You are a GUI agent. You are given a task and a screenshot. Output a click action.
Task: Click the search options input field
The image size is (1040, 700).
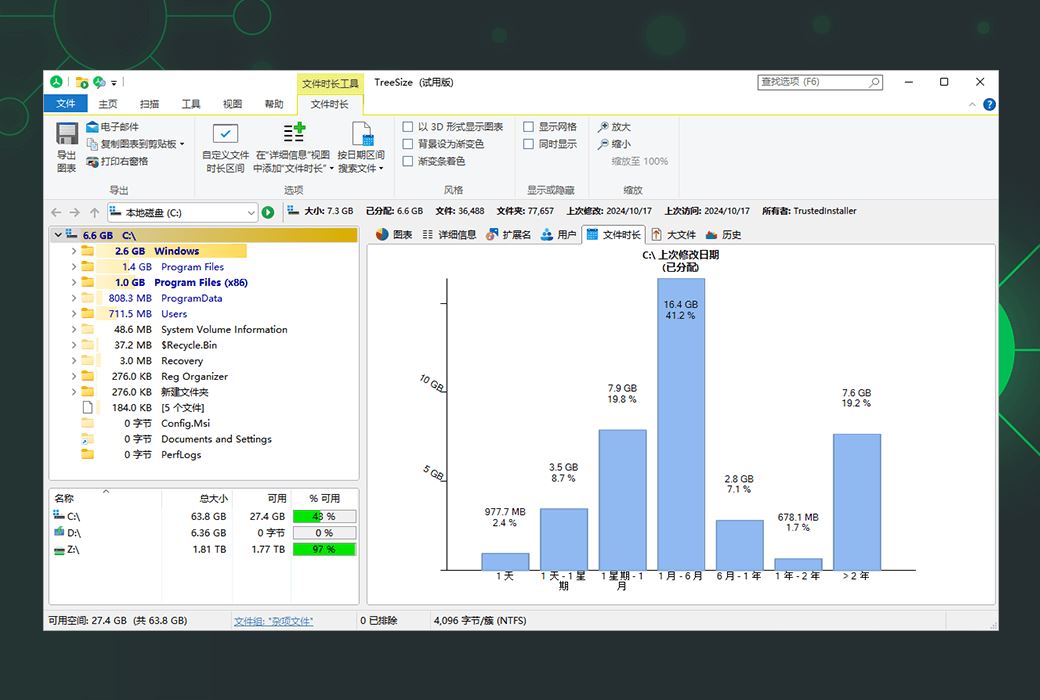click(x=814, y=82)
